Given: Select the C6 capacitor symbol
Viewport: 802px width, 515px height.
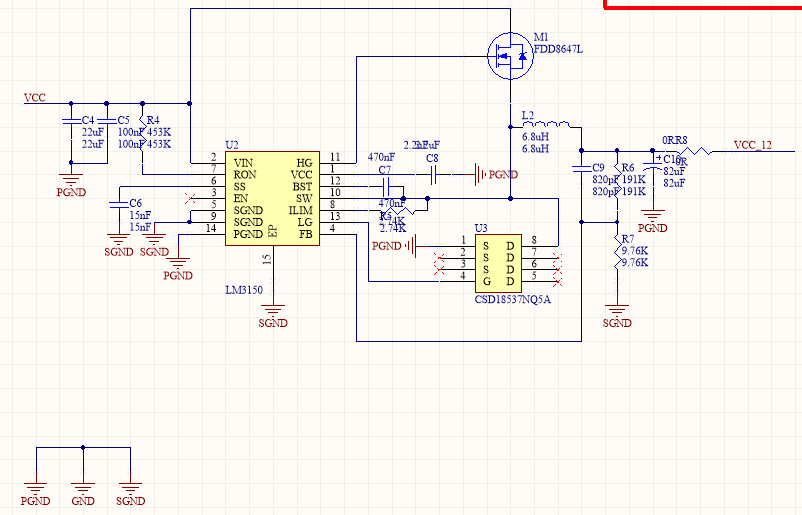Looking at the screenshot, I should pos(119,205).
